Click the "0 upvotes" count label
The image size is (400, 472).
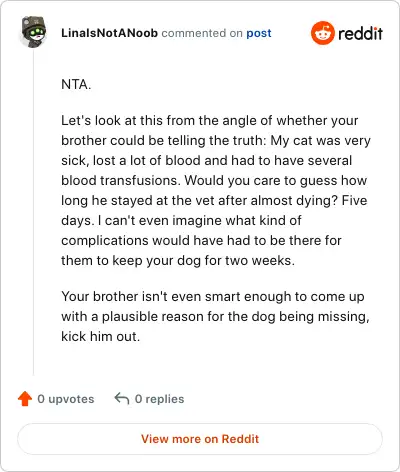click(x=66, y=399)
